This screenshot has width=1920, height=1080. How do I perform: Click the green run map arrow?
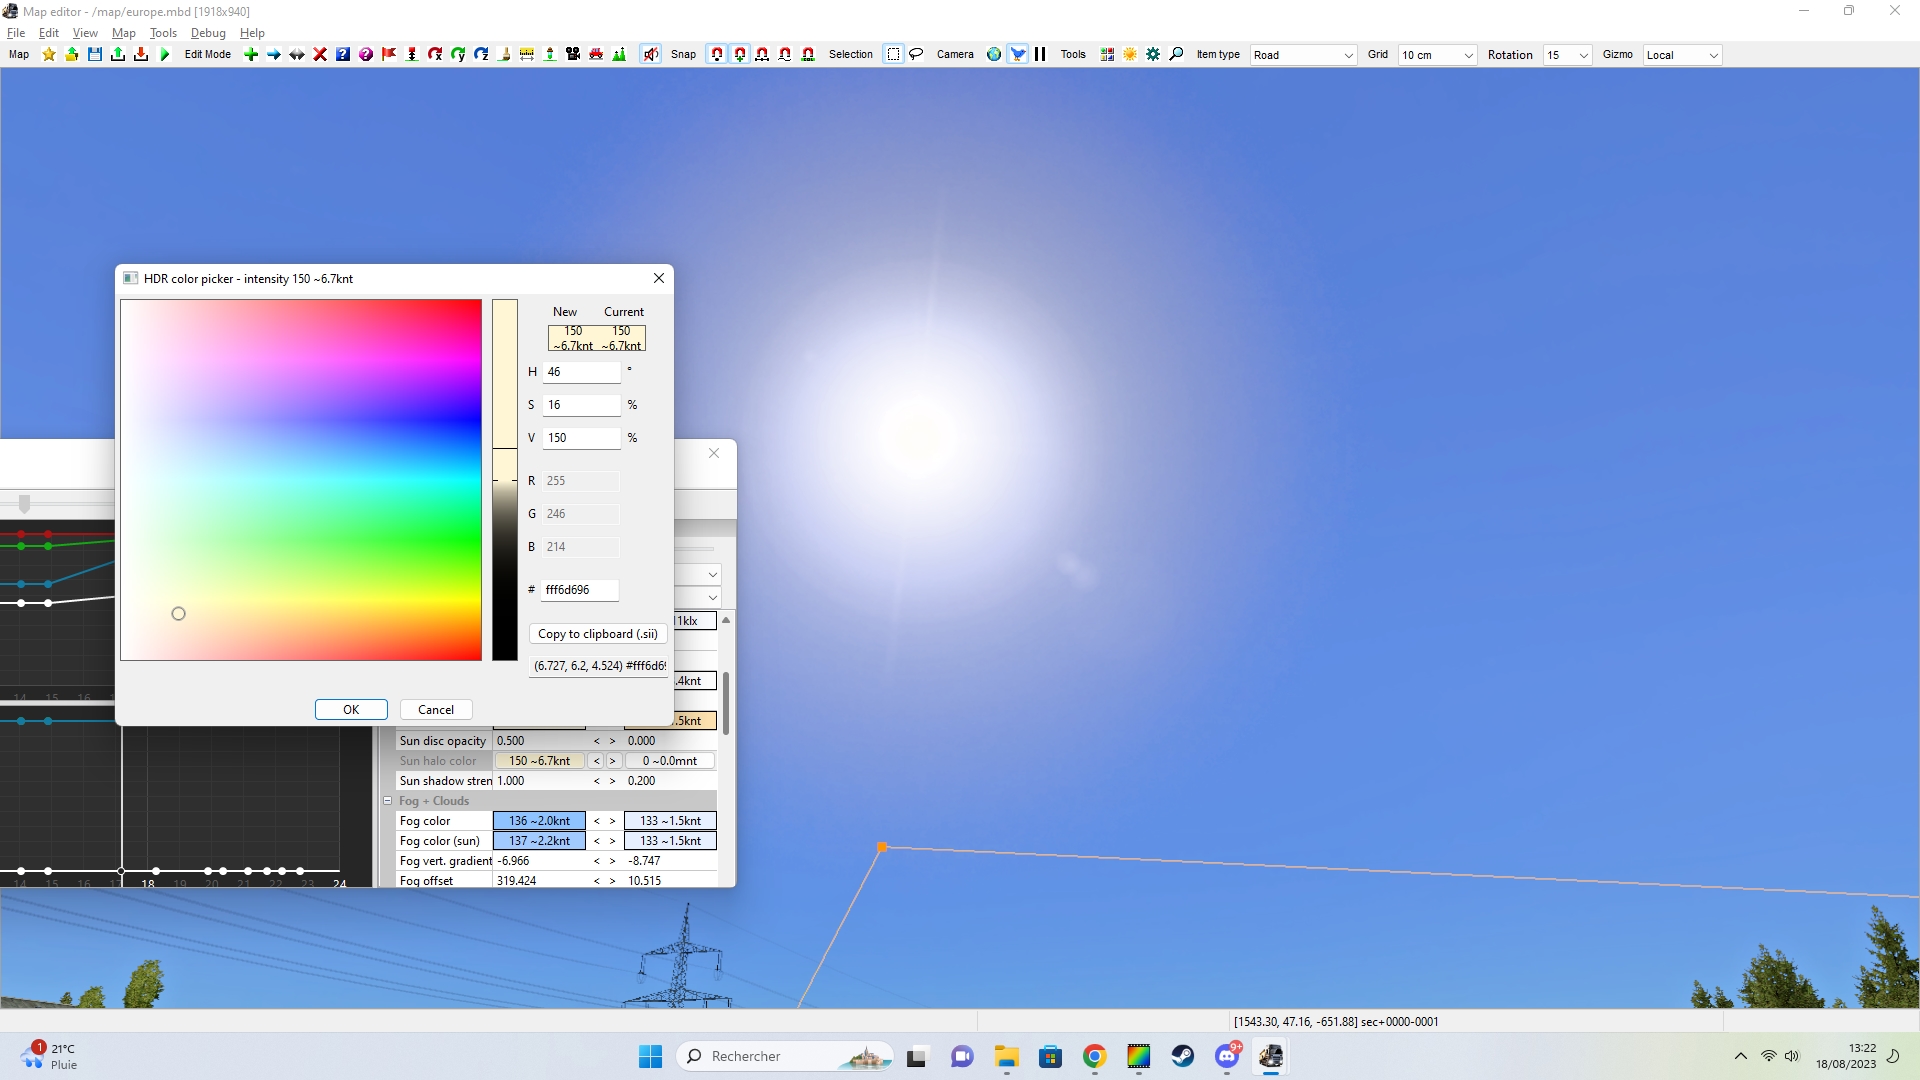tap(165, 55)
